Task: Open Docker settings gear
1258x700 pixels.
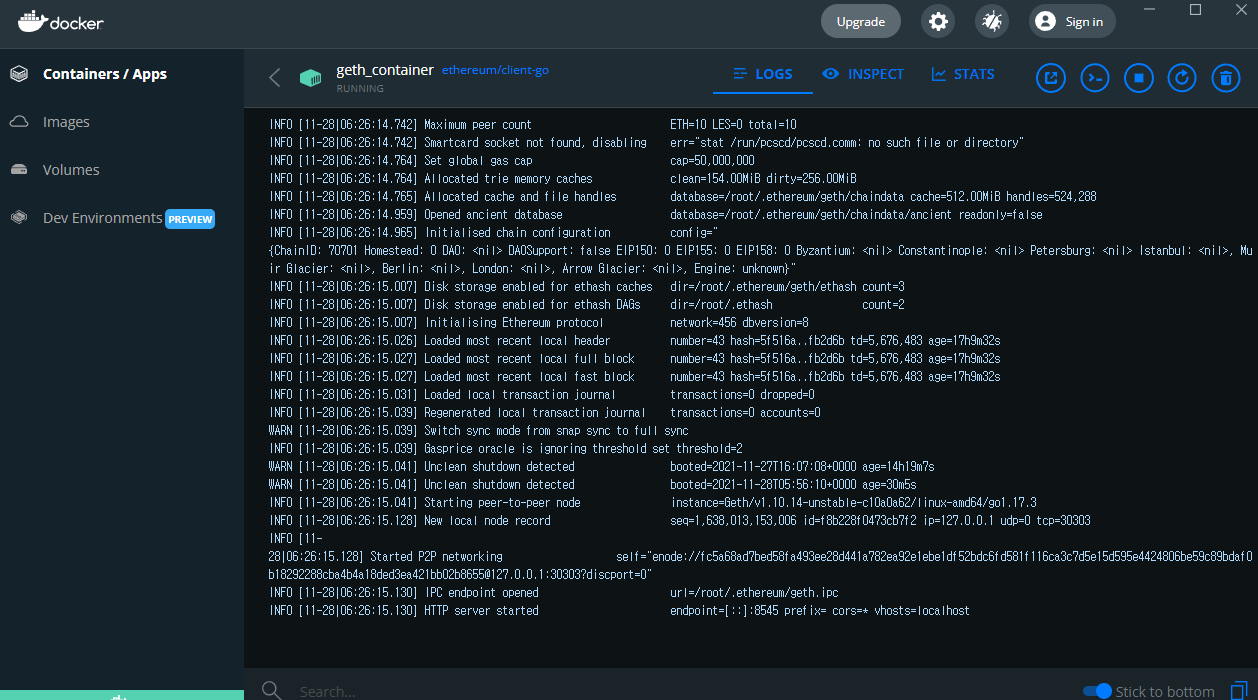Action: coord(938,21)
